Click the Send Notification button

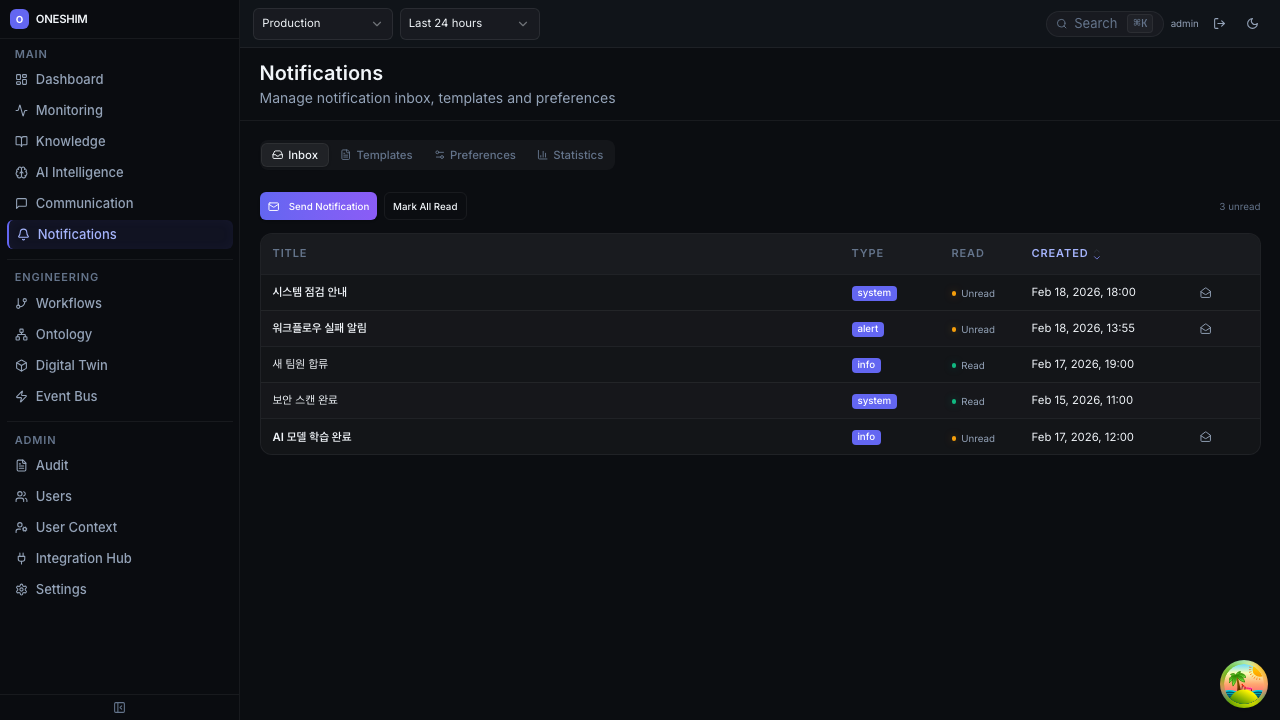318,206
